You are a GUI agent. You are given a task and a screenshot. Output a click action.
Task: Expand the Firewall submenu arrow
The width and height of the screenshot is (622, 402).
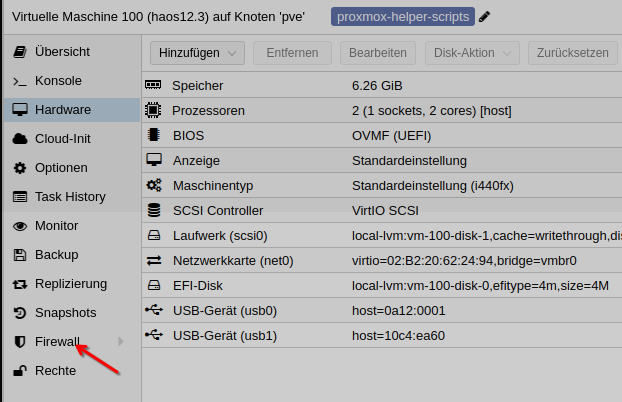[122, 342]
